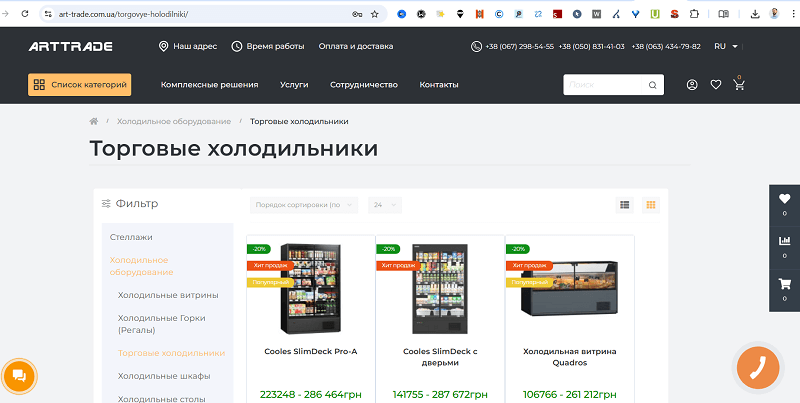Switch to grid view layout

coord(651,205)
